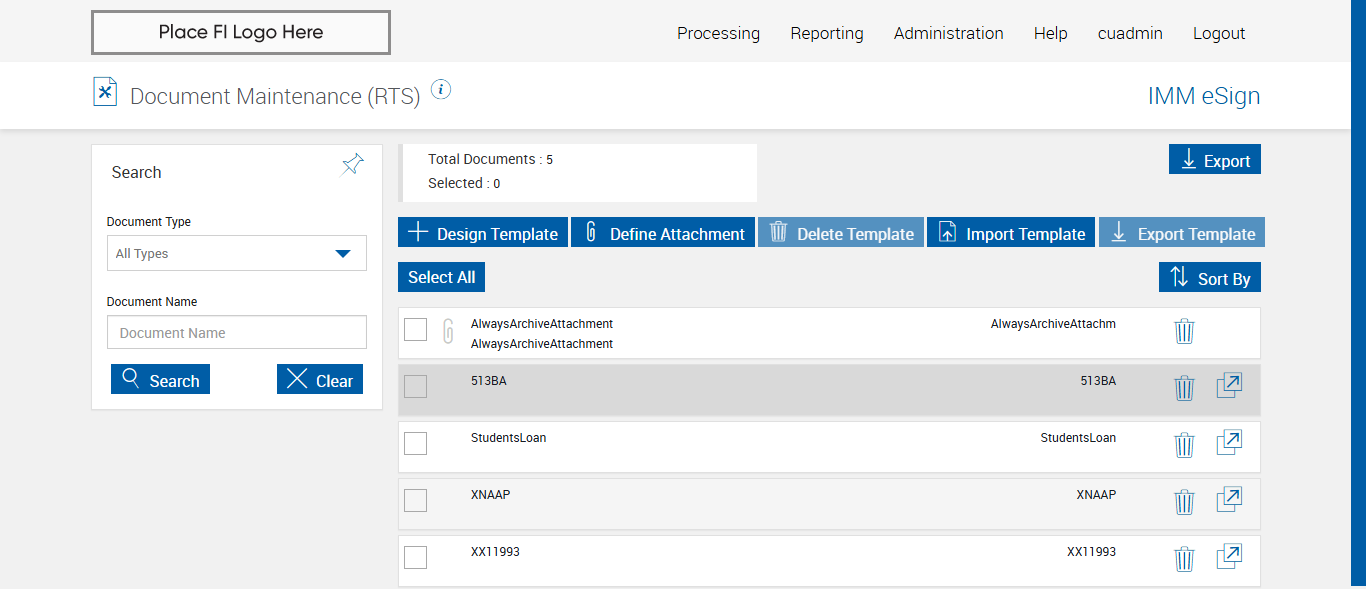The image size is (1366, 589).
Task: Click the Select All button
Action: (441, 277)
